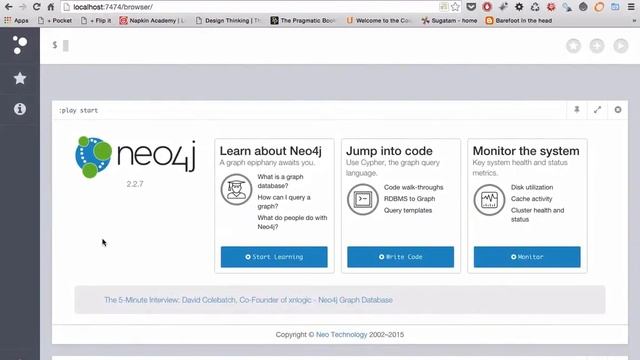The image size is (640, 360).
Task: Click the terminal code icon
Action: pyautogui.click(x=363, y=200)
